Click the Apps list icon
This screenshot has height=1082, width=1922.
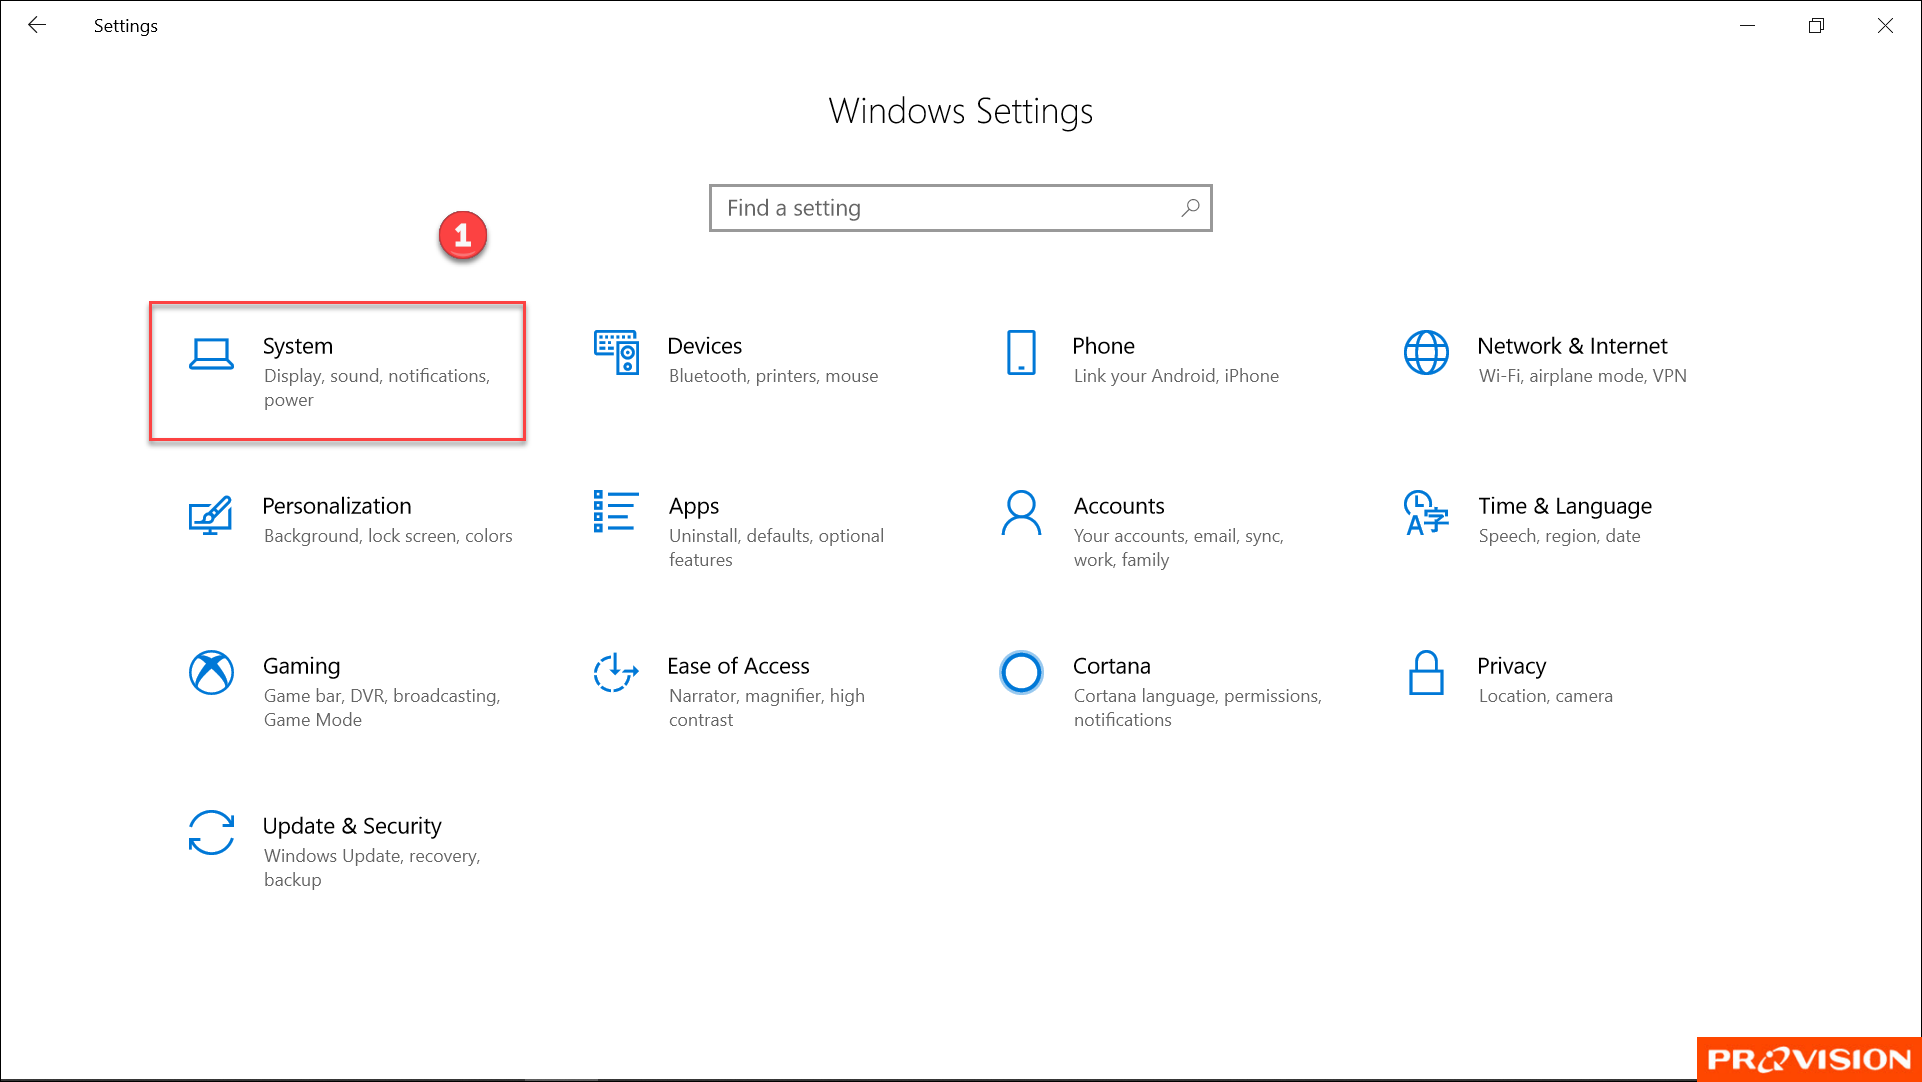tap(616, 511)
